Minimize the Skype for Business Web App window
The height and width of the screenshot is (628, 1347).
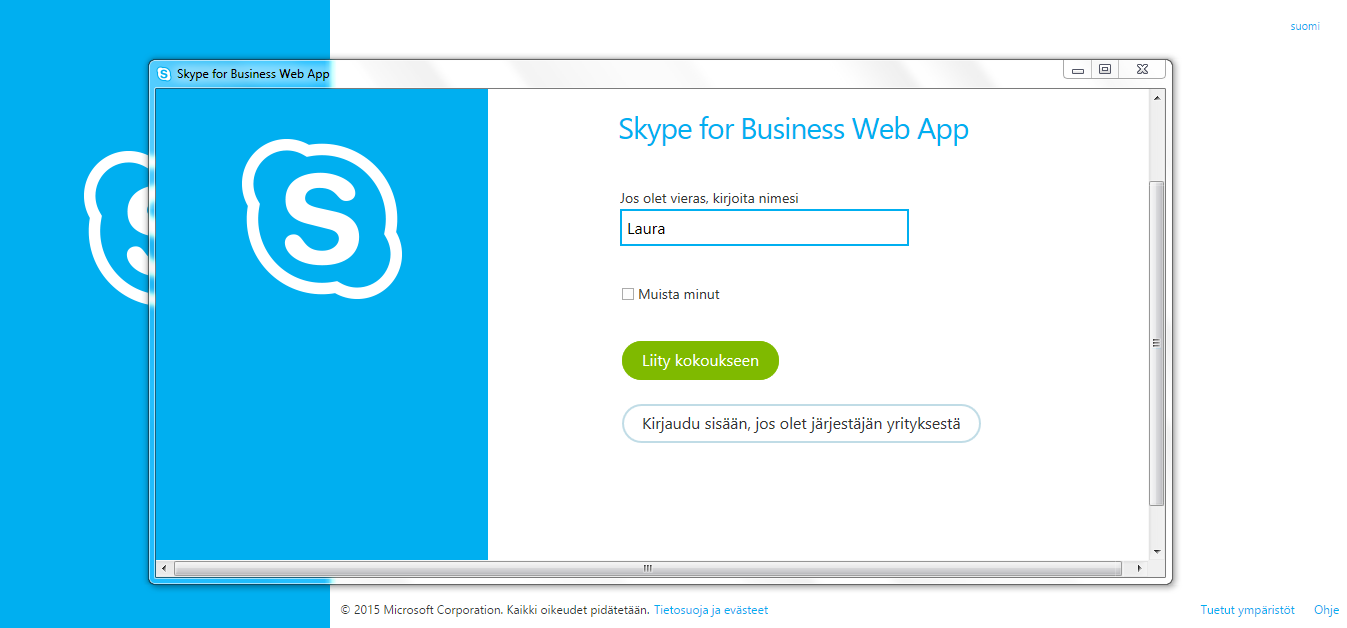pos(1078,70)
